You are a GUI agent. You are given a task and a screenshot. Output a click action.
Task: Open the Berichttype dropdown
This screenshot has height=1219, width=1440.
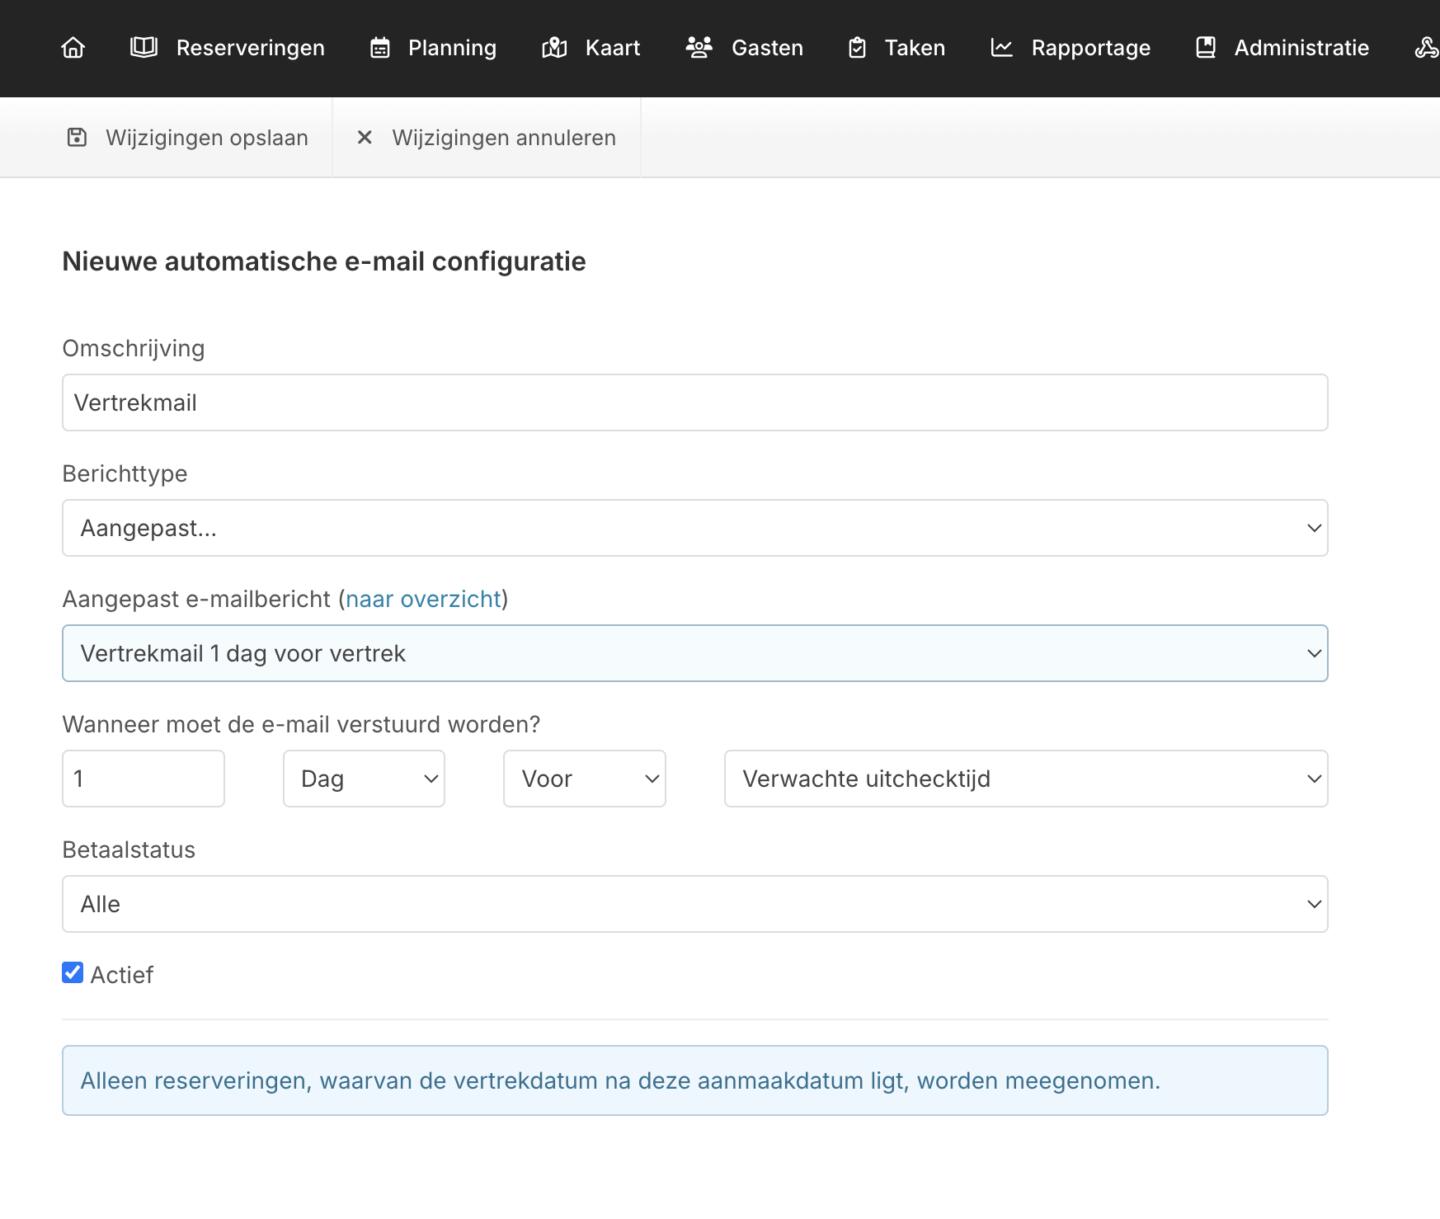(x=694, y=528)
